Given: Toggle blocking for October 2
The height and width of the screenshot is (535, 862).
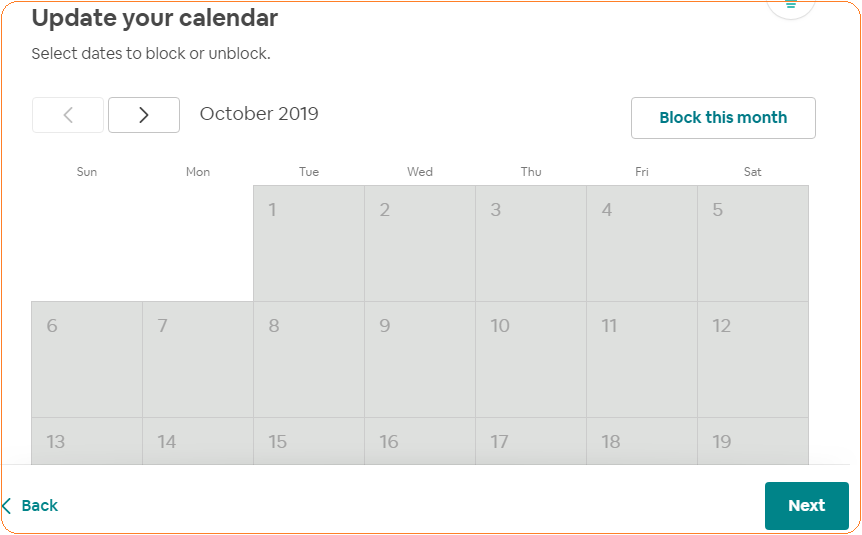Looking at the screenshot, I should [x=420, y=243].
